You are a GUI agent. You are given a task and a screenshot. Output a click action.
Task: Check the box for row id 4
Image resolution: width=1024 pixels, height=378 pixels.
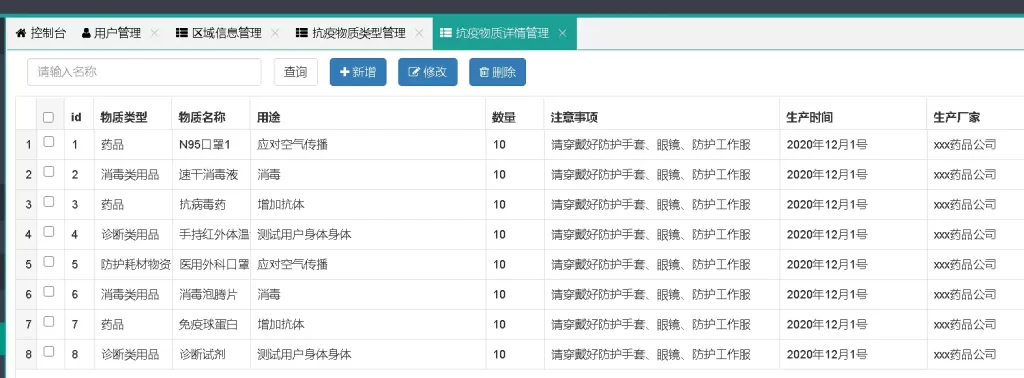[x=48, y=232]
